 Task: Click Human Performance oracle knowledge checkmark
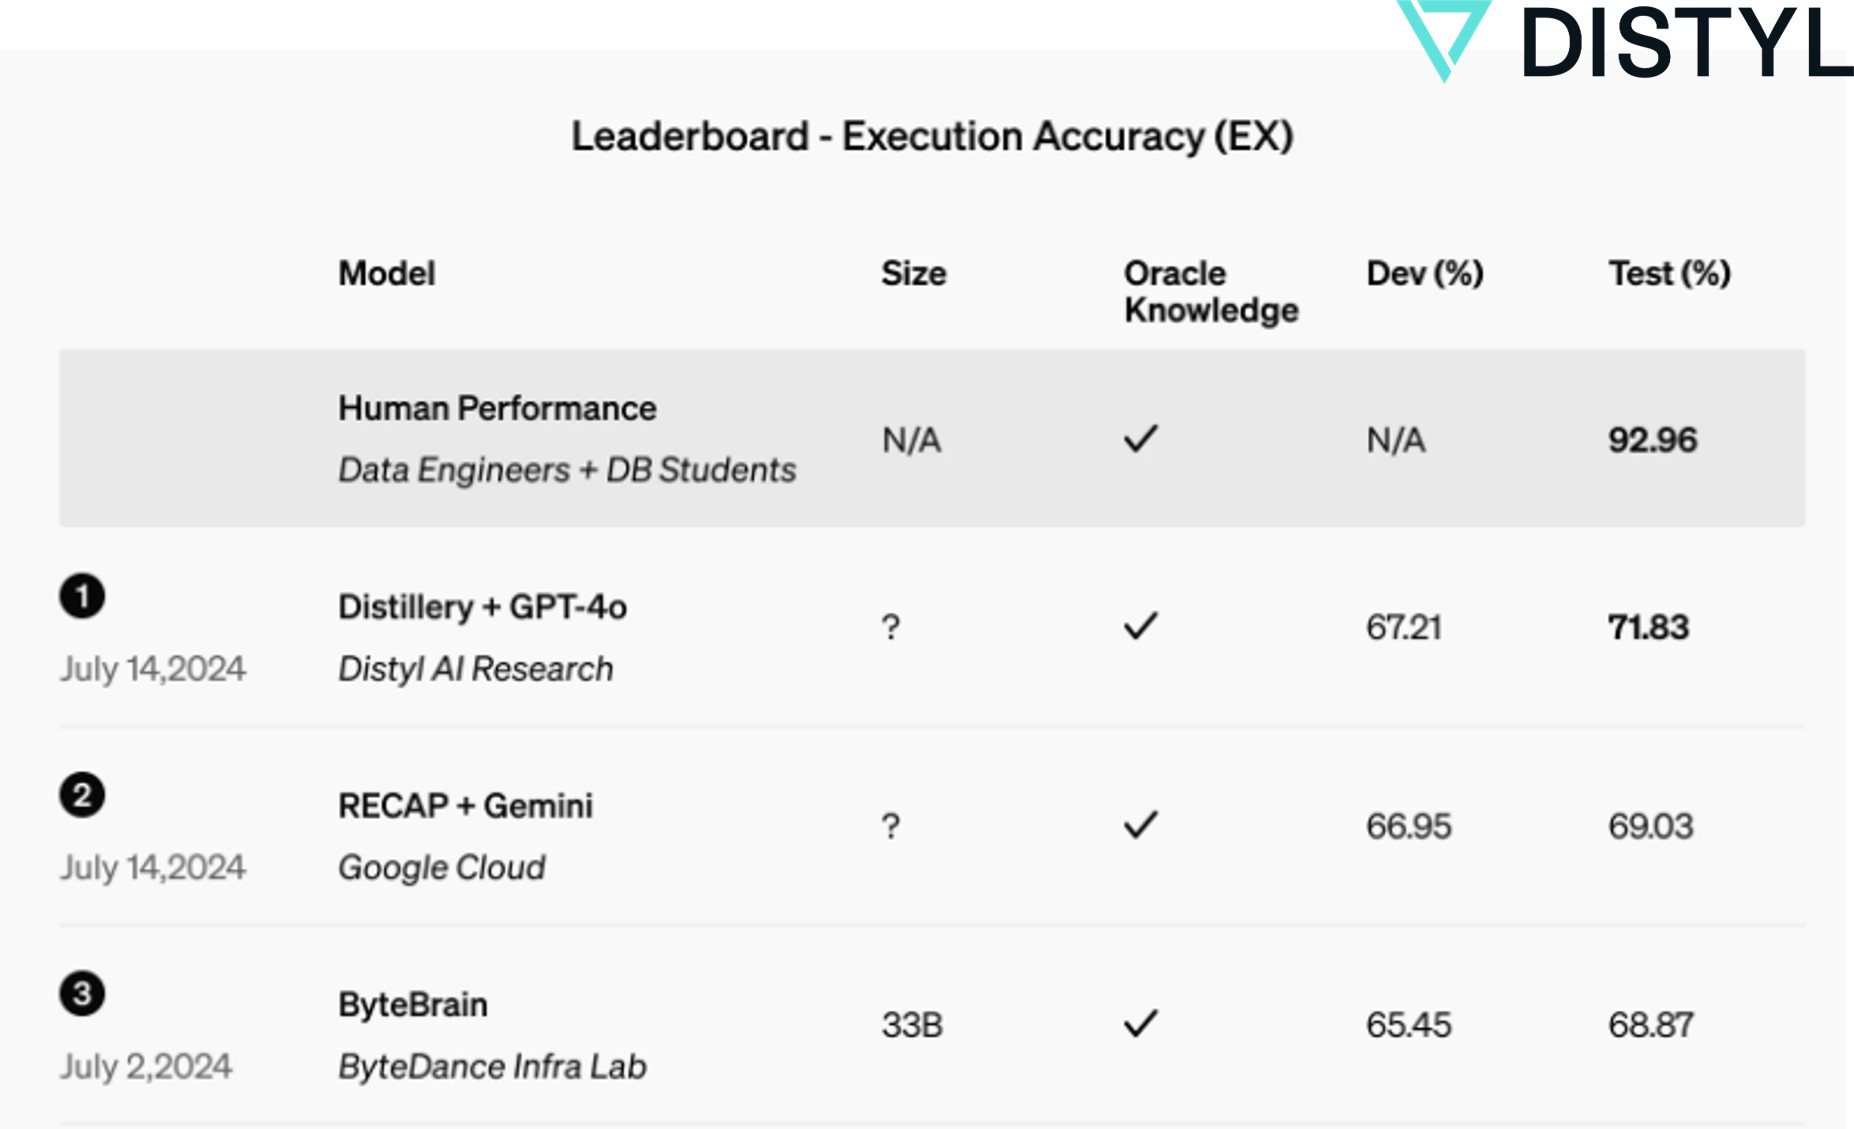[1140, 438]
